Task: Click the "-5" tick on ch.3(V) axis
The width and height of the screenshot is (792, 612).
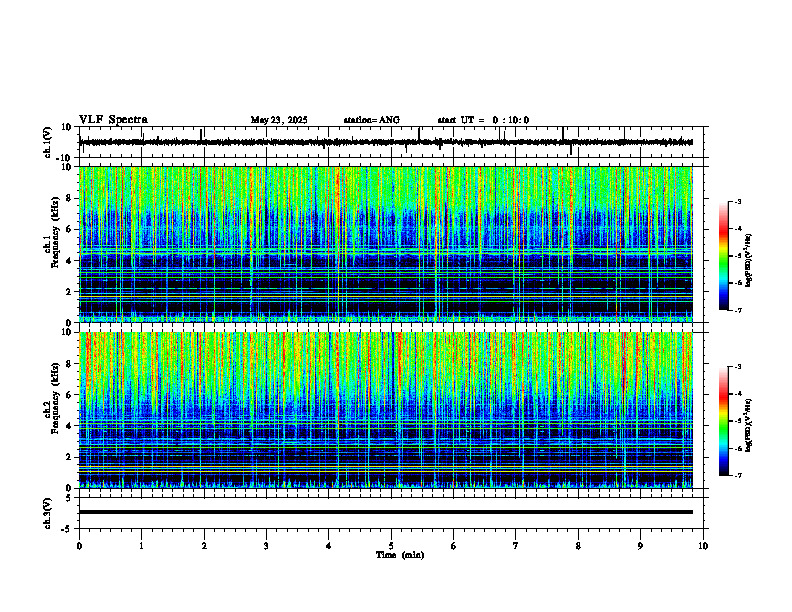Action: 67,529
